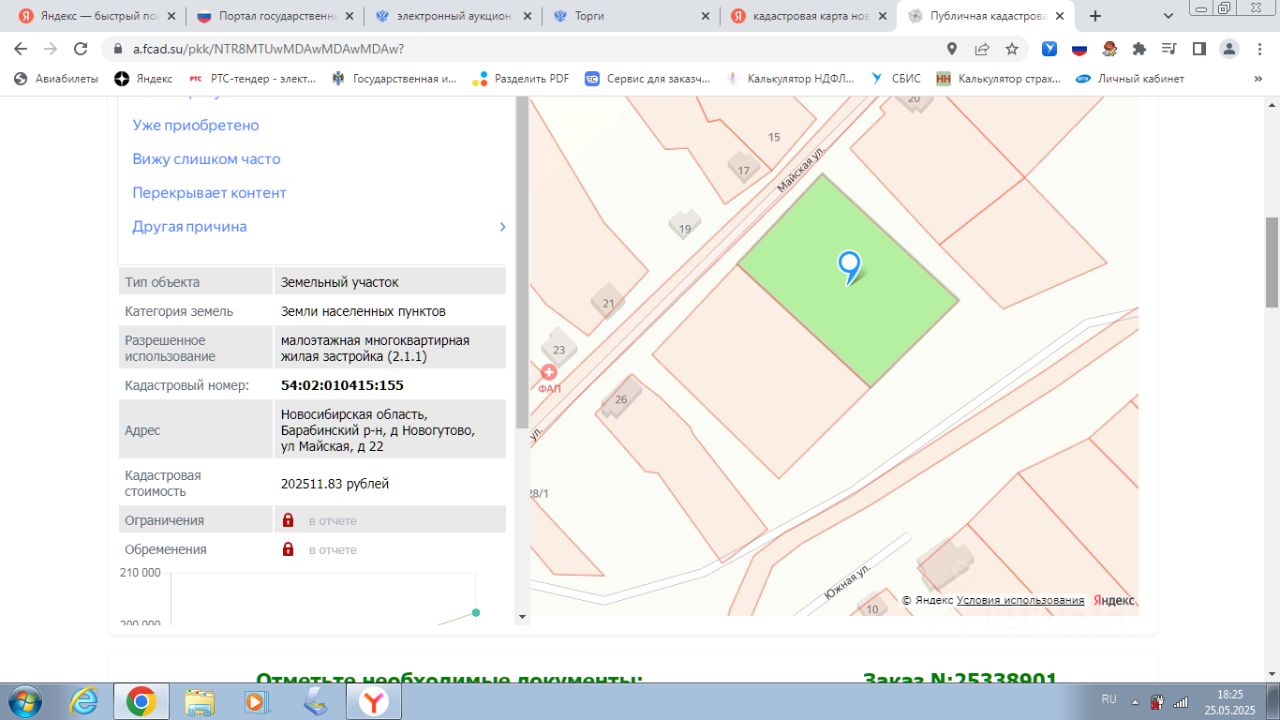Open Yandex Browser from taskbar
Screen dimensions: 1280x720
[x=374, y=702]
